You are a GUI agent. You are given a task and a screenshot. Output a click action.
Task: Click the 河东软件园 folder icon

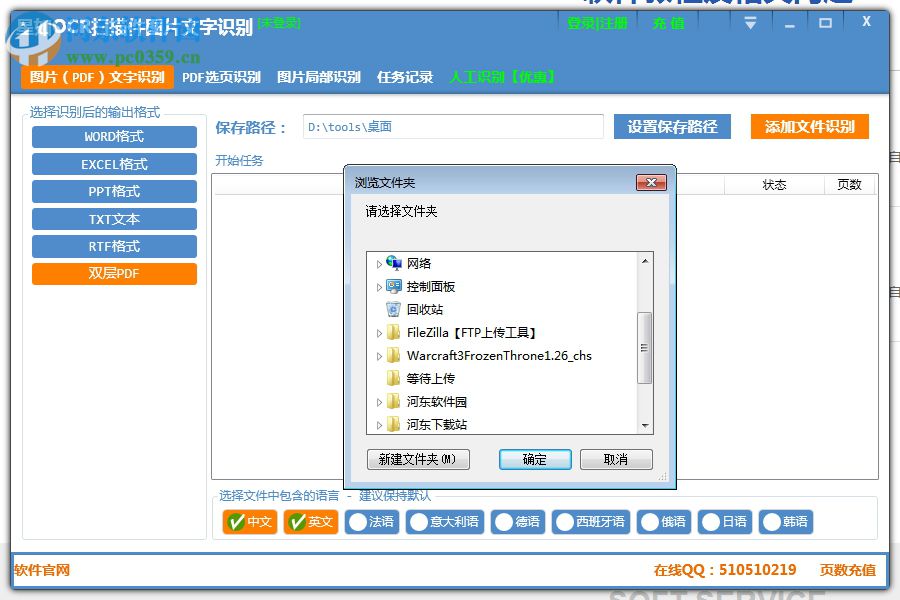pos(393,401)
